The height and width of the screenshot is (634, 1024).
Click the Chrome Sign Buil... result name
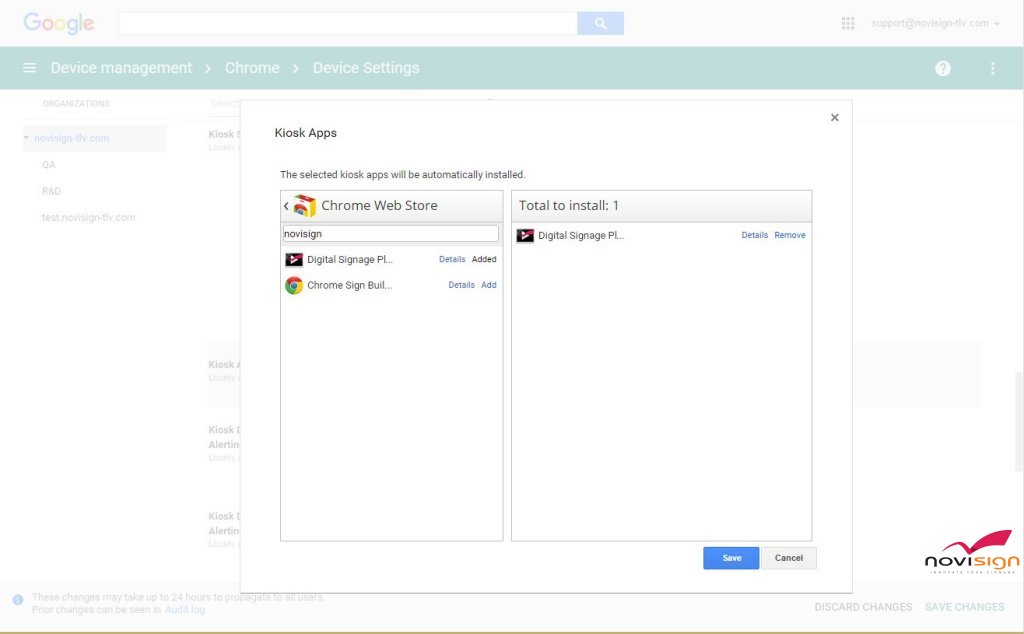pos(350,285)
